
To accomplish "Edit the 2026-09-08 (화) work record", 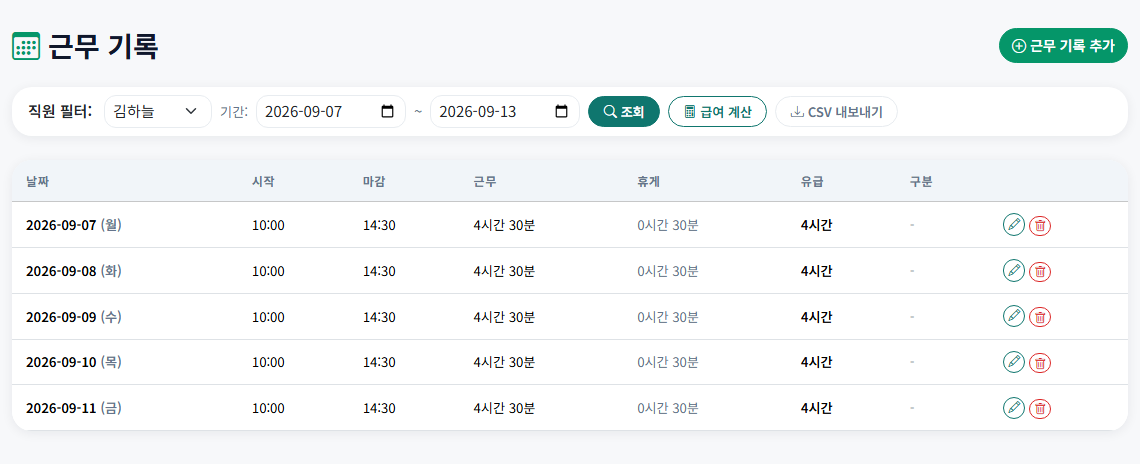I will click(x=1013, y=271).
